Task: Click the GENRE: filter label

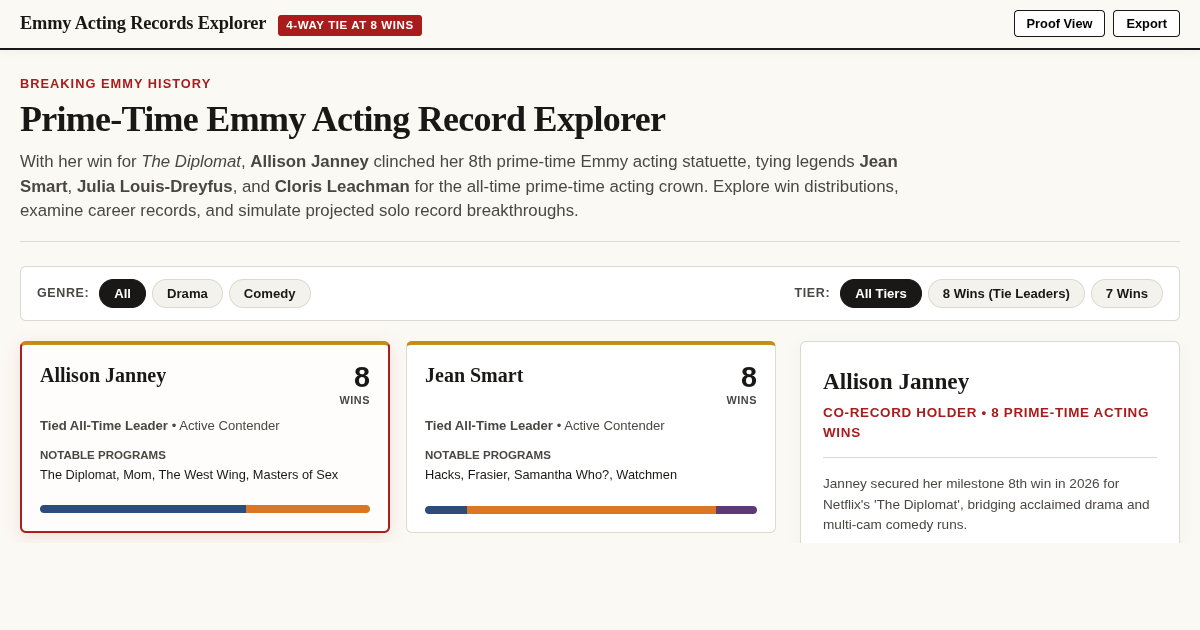Action: click(x=63, y=293)
